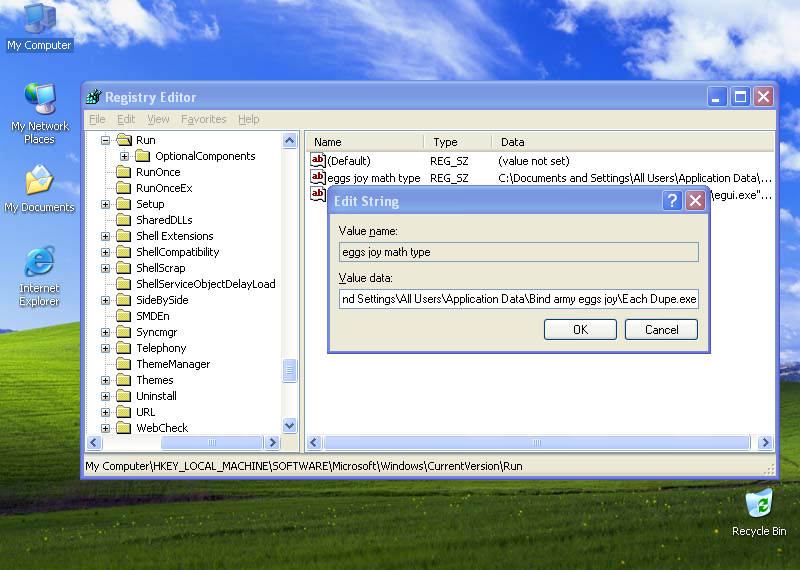Select the Telephony tree item
The height and width of the screenshot is (570, 800).
click(161, 348)
